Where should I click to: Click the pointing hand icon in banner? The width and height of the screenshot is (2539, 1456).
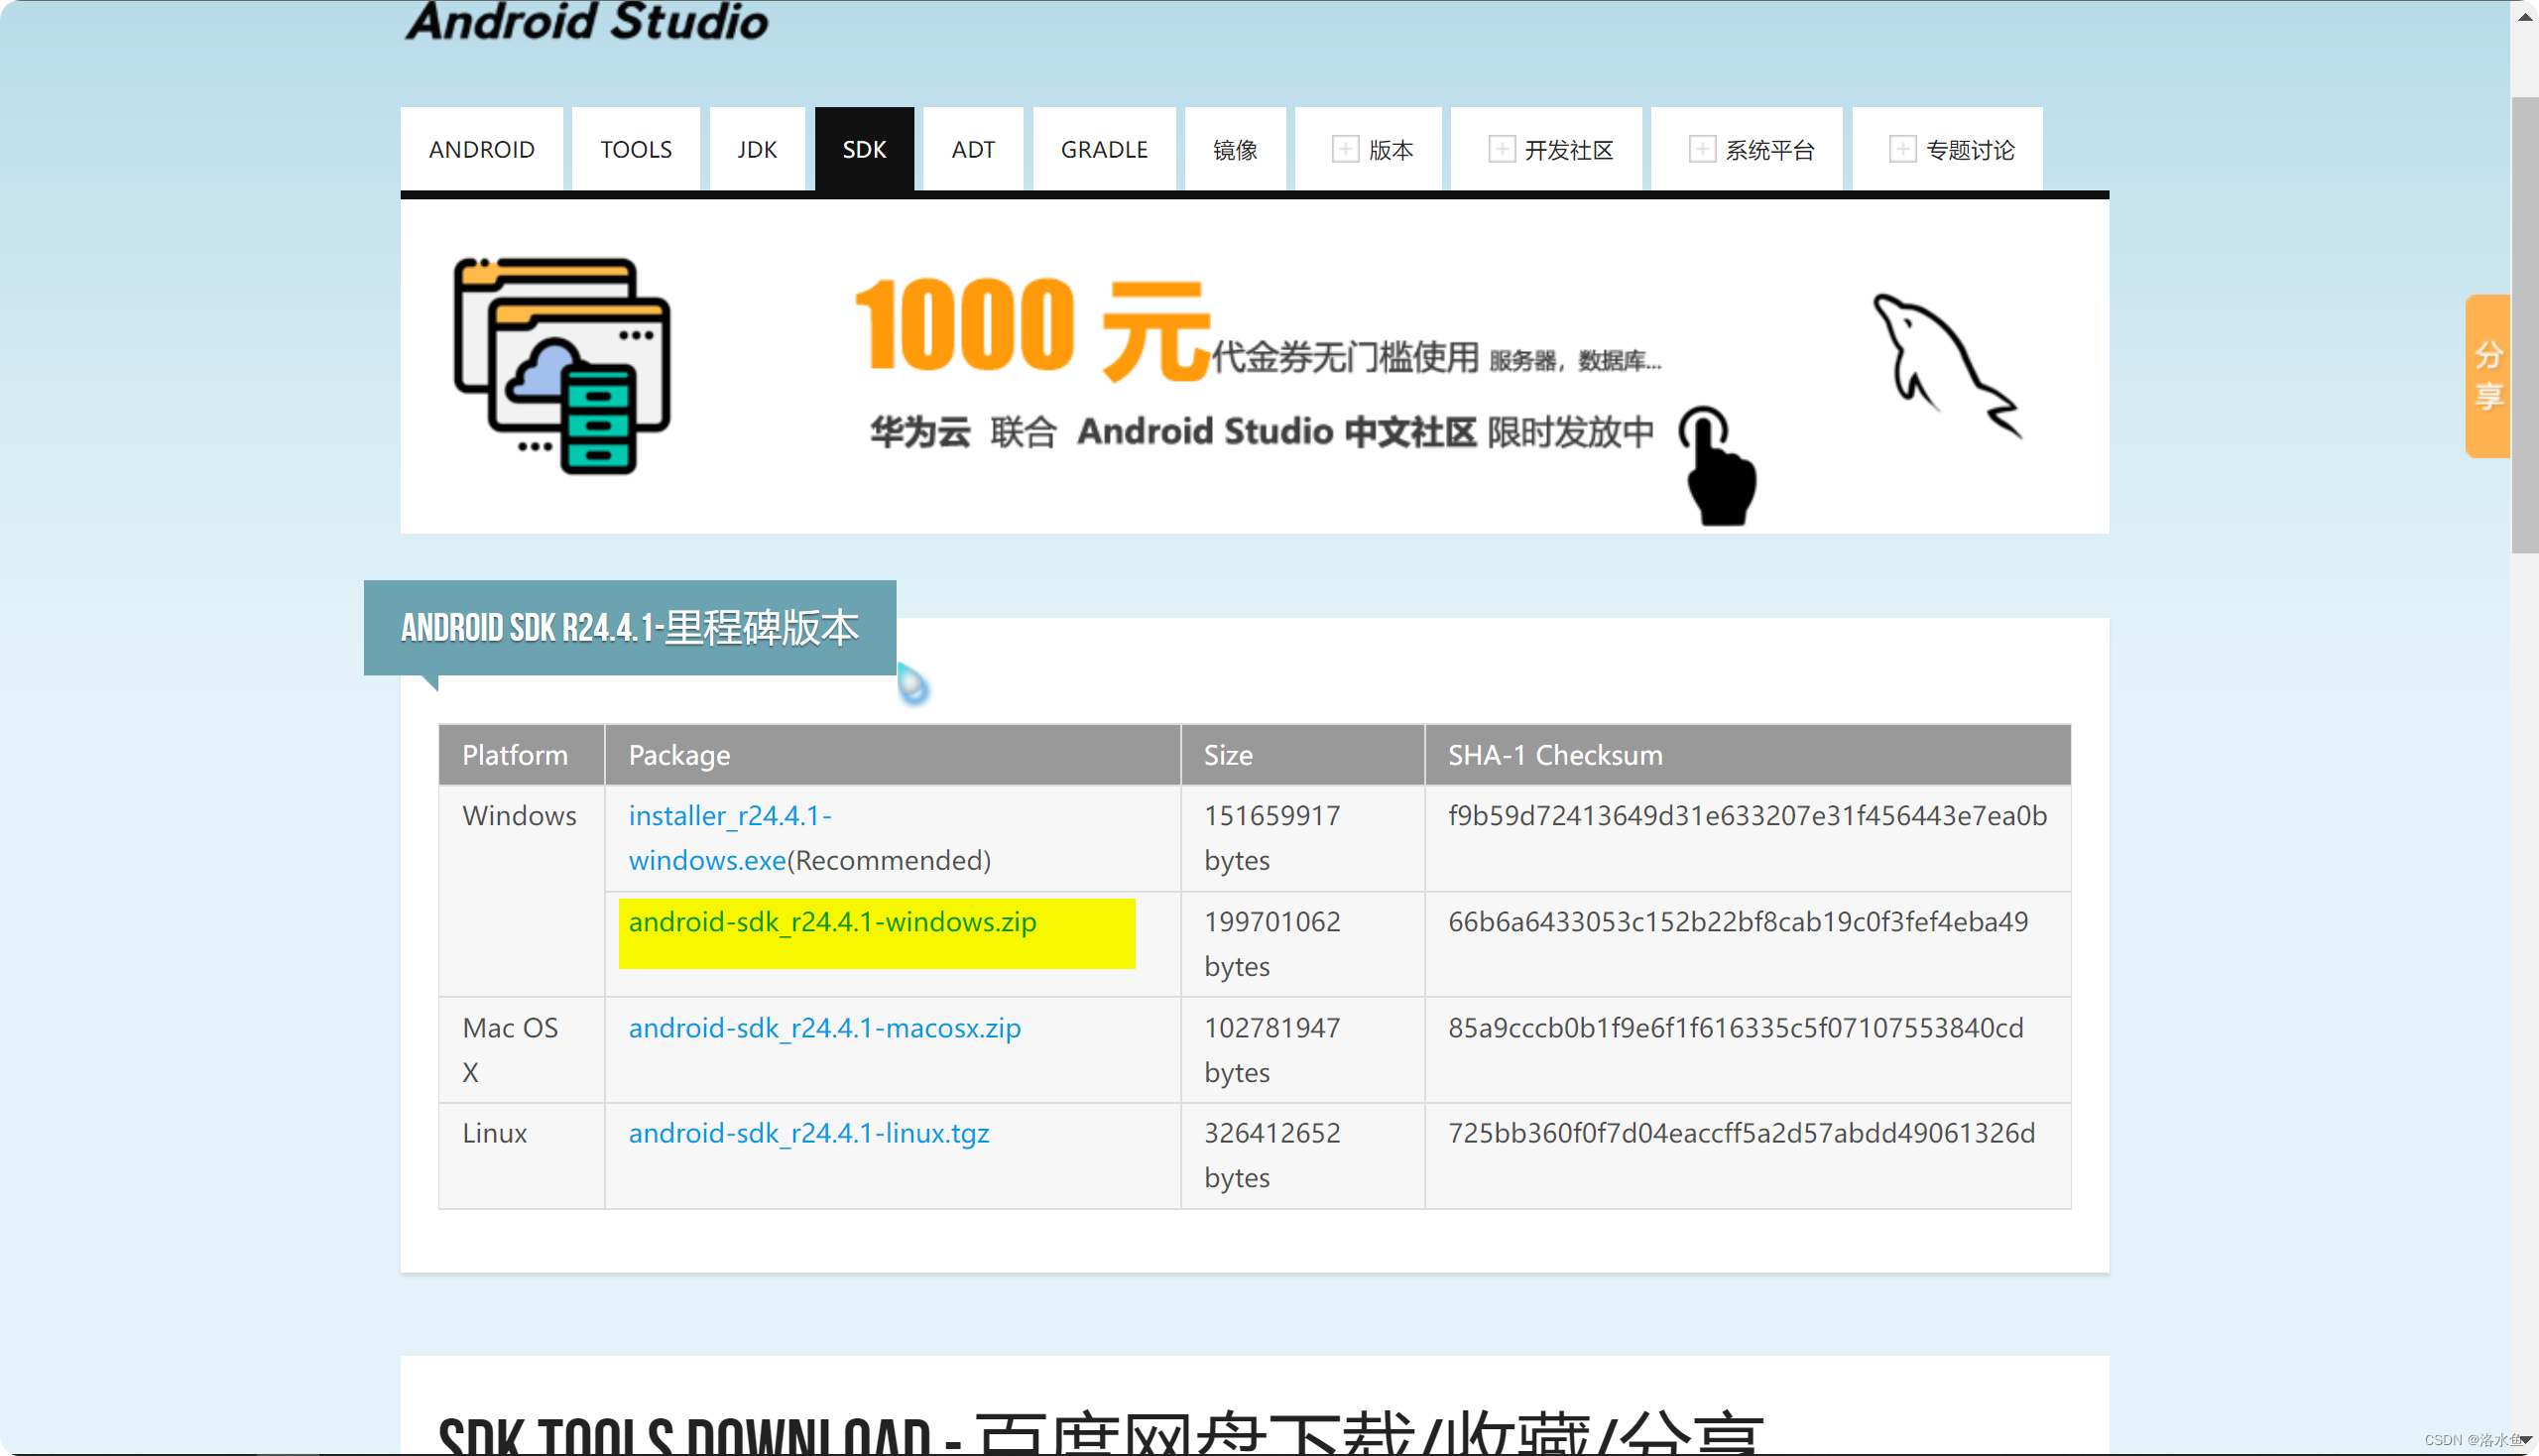(x=1720, y=466)
